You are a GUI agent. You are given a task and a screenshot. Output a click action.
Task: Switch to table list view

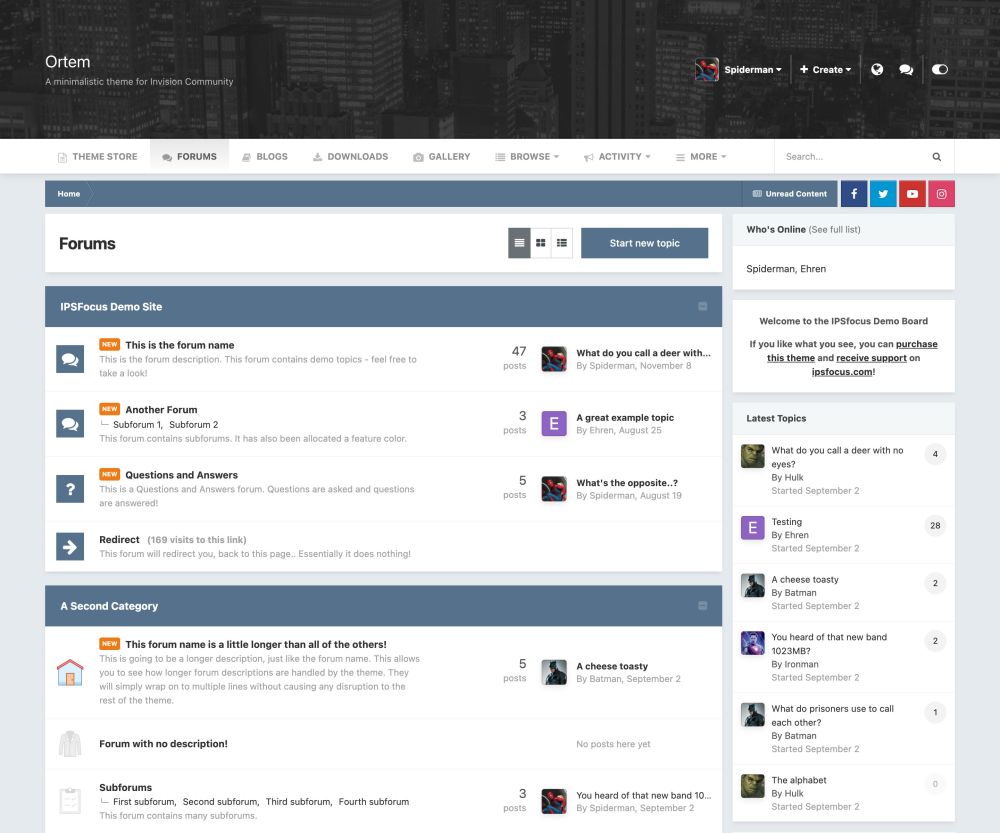519,243
